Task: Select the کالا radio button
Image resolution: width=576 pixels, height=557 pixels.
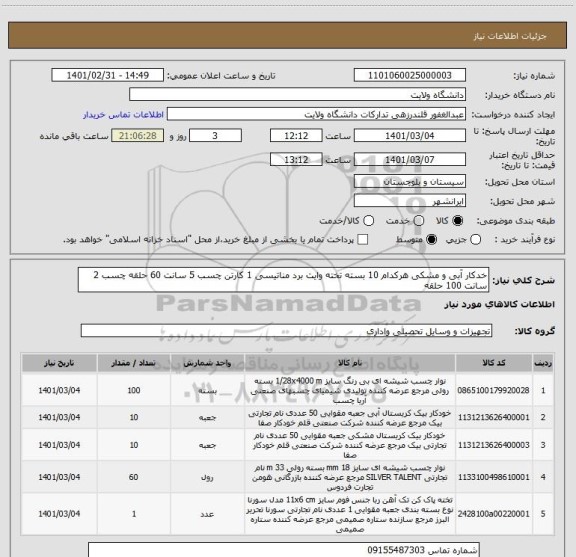Action: coord(458,221)
